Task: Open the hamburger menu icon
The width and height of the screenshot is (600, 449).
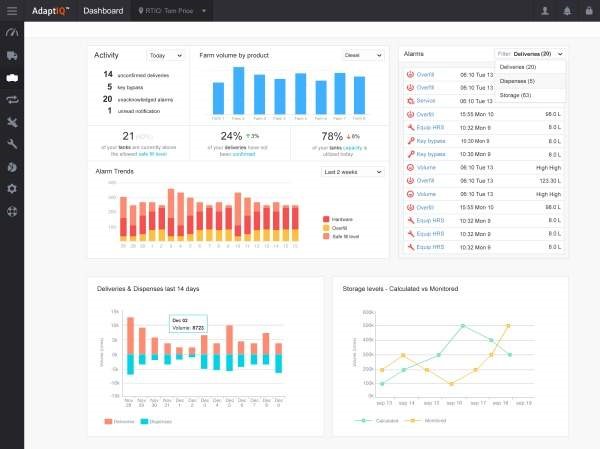Action: click(12, 11)
